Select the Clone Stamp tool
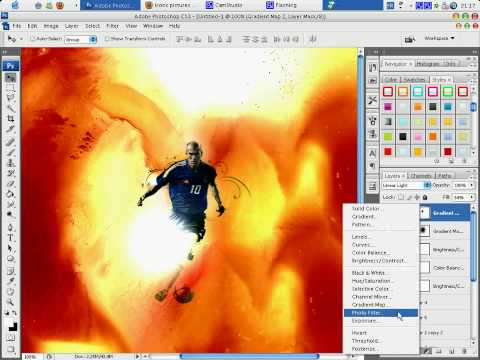The image size is (480, 360). coord(11,163)
